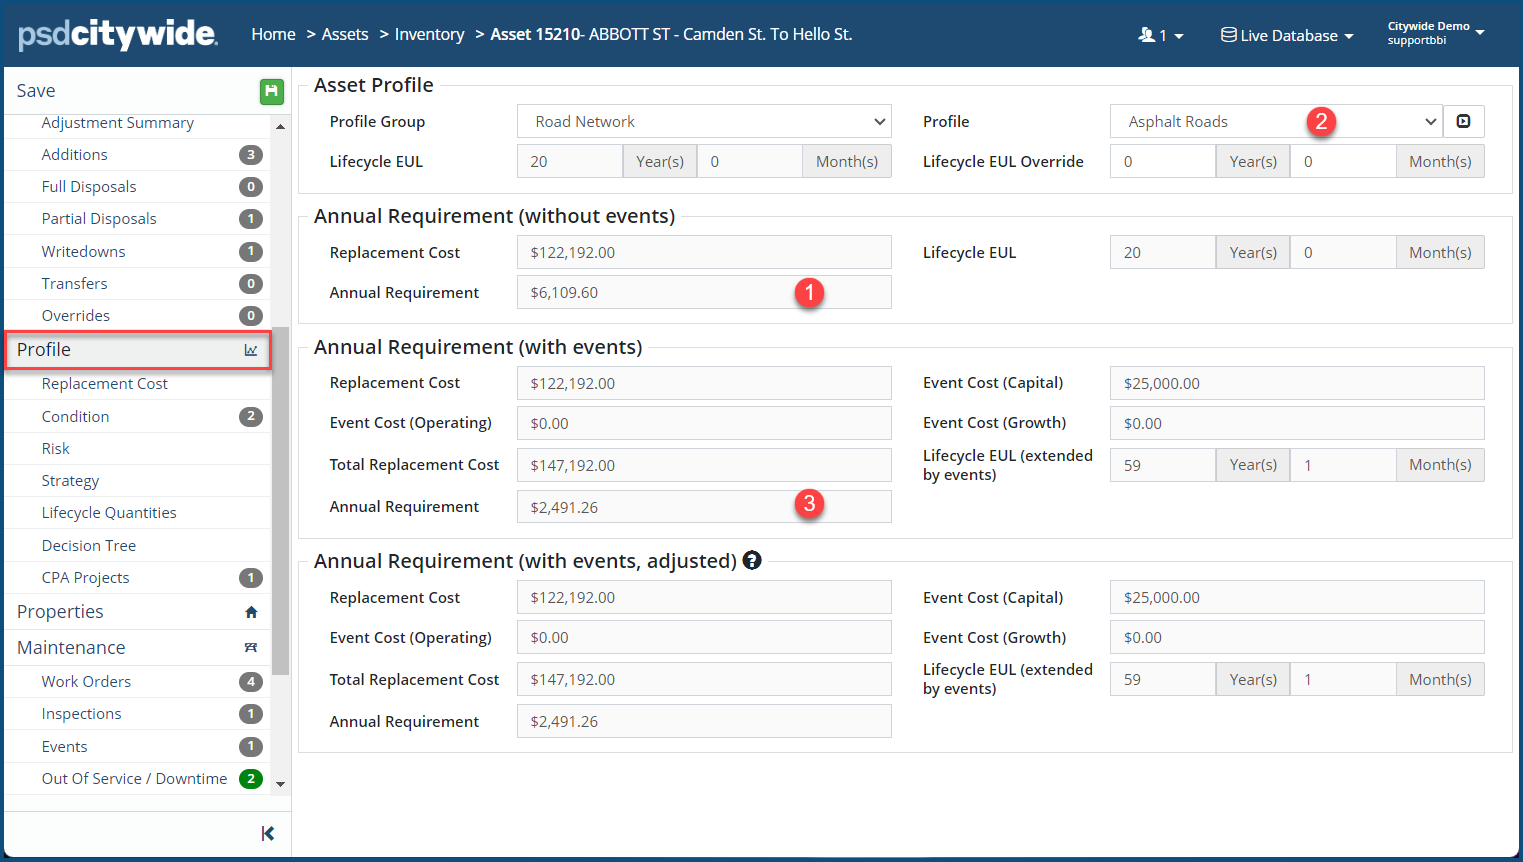The height and width of the screenshot is (862, 1523).
Task: Go to the Decision Tree section
Action: point(89,546)
